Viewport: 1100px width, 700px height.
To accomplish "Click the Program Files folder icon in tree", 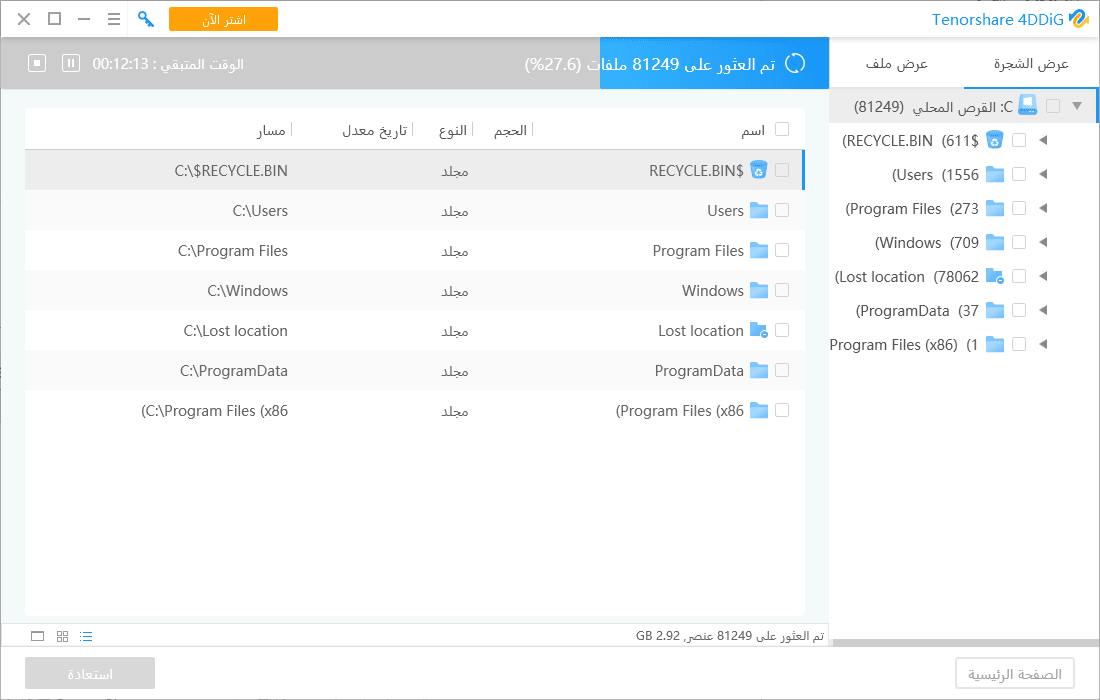I will tap(995, 208).
